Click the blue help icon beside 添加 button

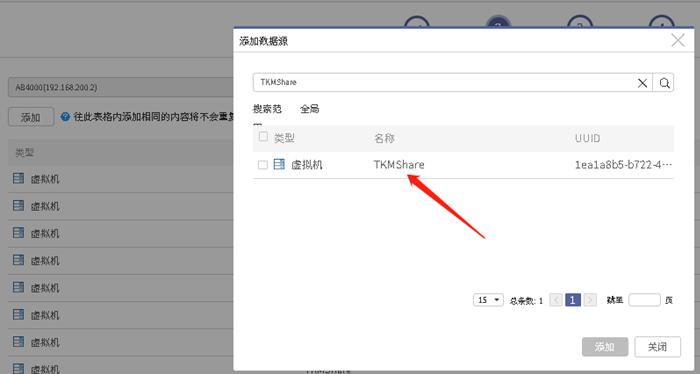coord(65,117)
